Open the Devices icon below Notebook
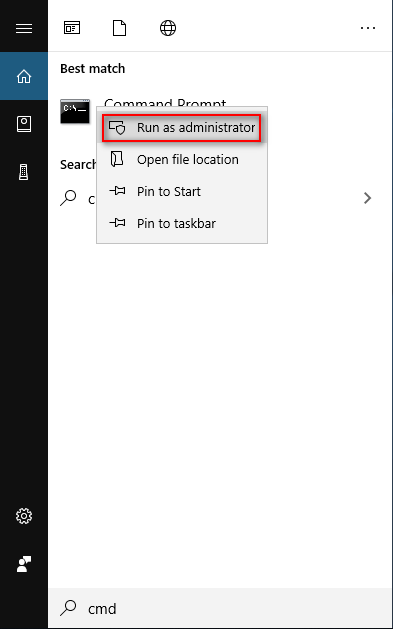 pos(24,172)
